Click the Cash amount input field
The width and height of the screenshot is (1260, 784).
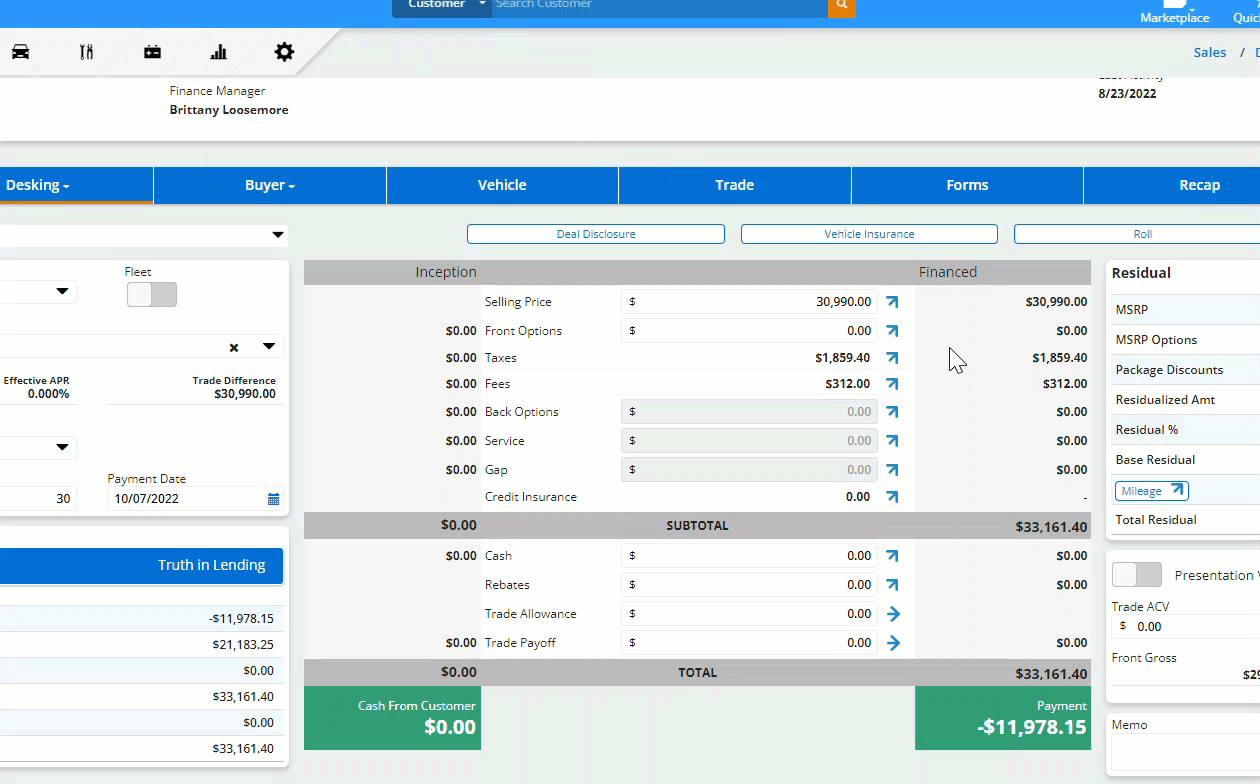749,556
